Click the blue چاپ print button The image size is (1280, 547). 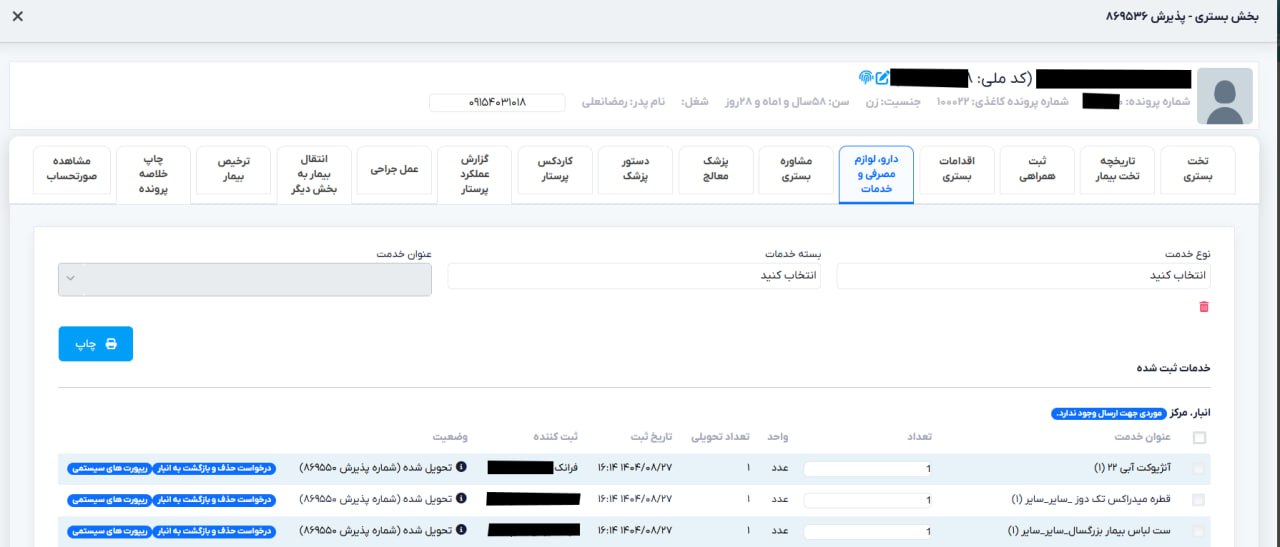(x=96, y=344)
